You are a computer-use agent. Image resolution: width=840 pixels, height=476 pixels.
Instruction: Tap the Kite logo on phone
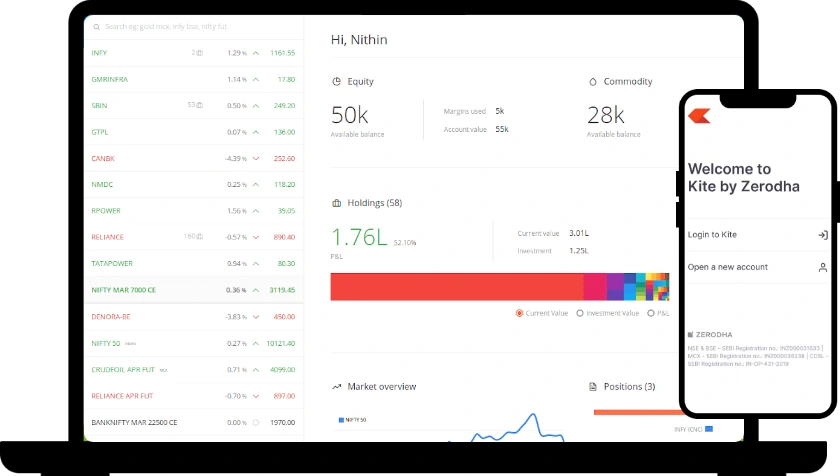(x=699, y=116)
